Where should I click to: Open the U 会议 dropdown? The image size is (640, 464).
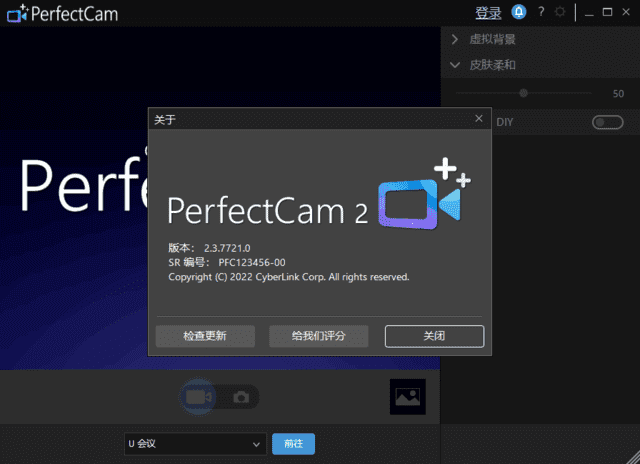pos(194,443)
